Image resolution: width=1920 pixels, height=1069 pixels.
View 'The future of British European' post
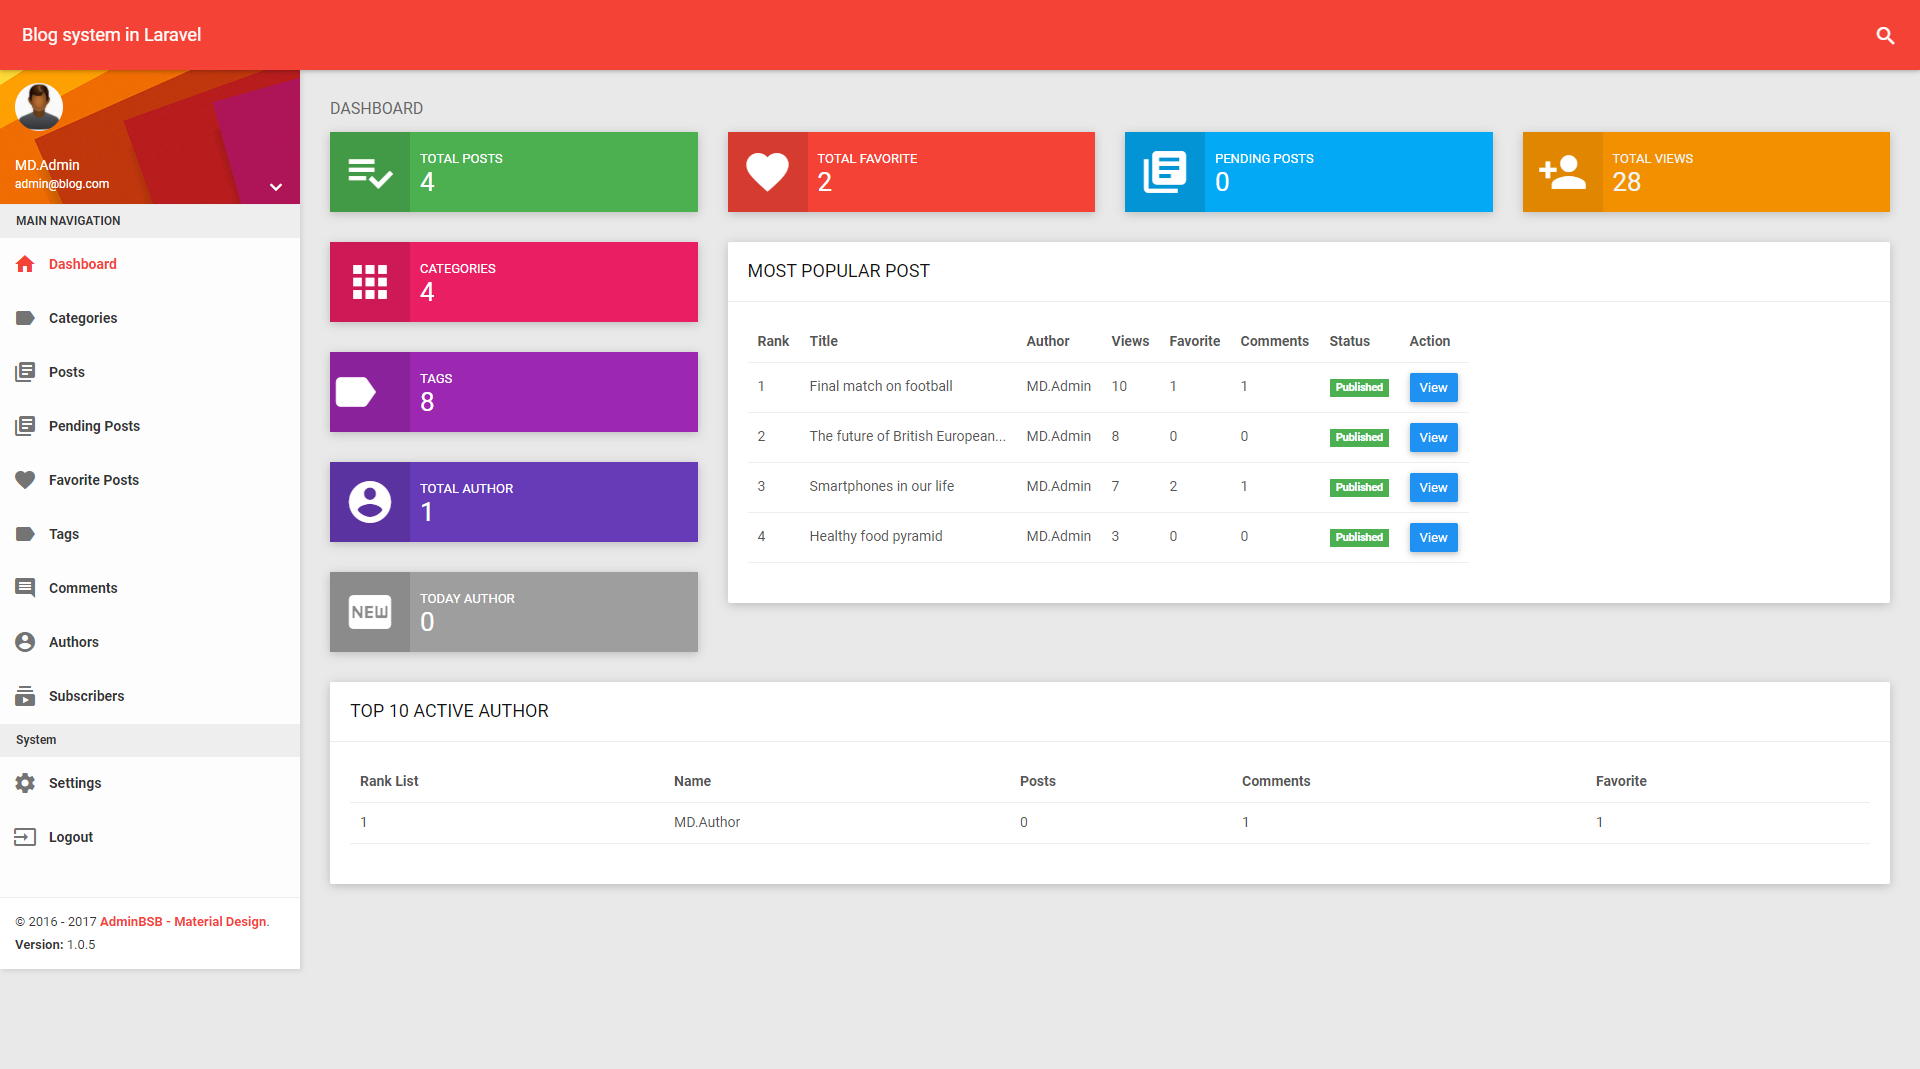coord(1433,438)
